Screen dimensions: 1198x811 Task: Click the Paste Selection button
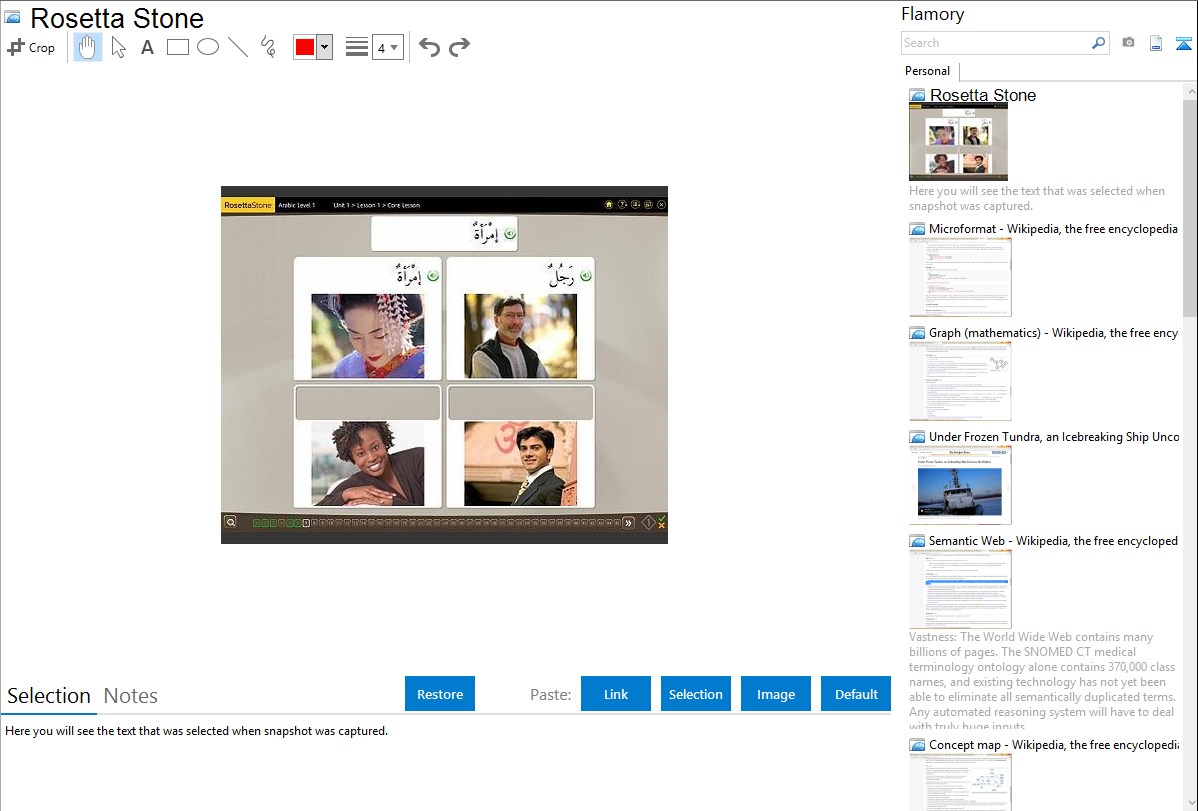696,694
